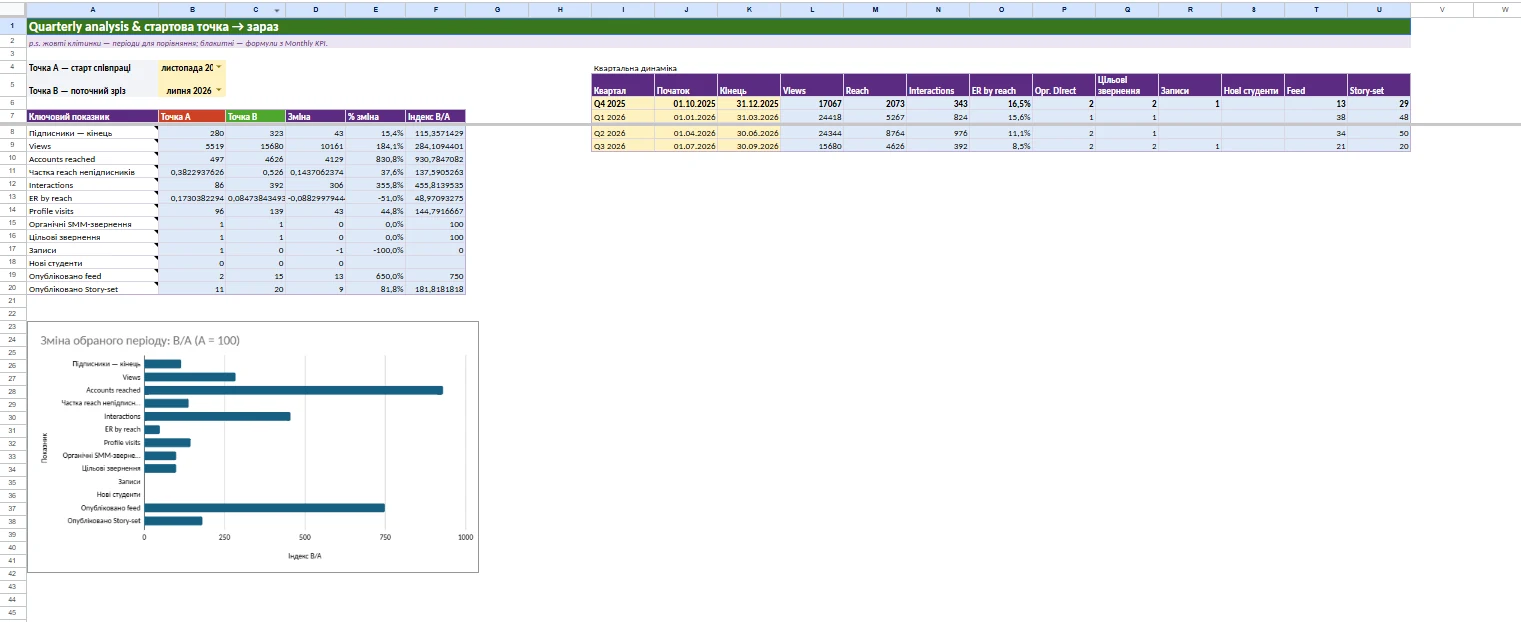Select the 'Опубліковано Story-set' row label
Screen dimensions: 1521x622
point(92,288)
